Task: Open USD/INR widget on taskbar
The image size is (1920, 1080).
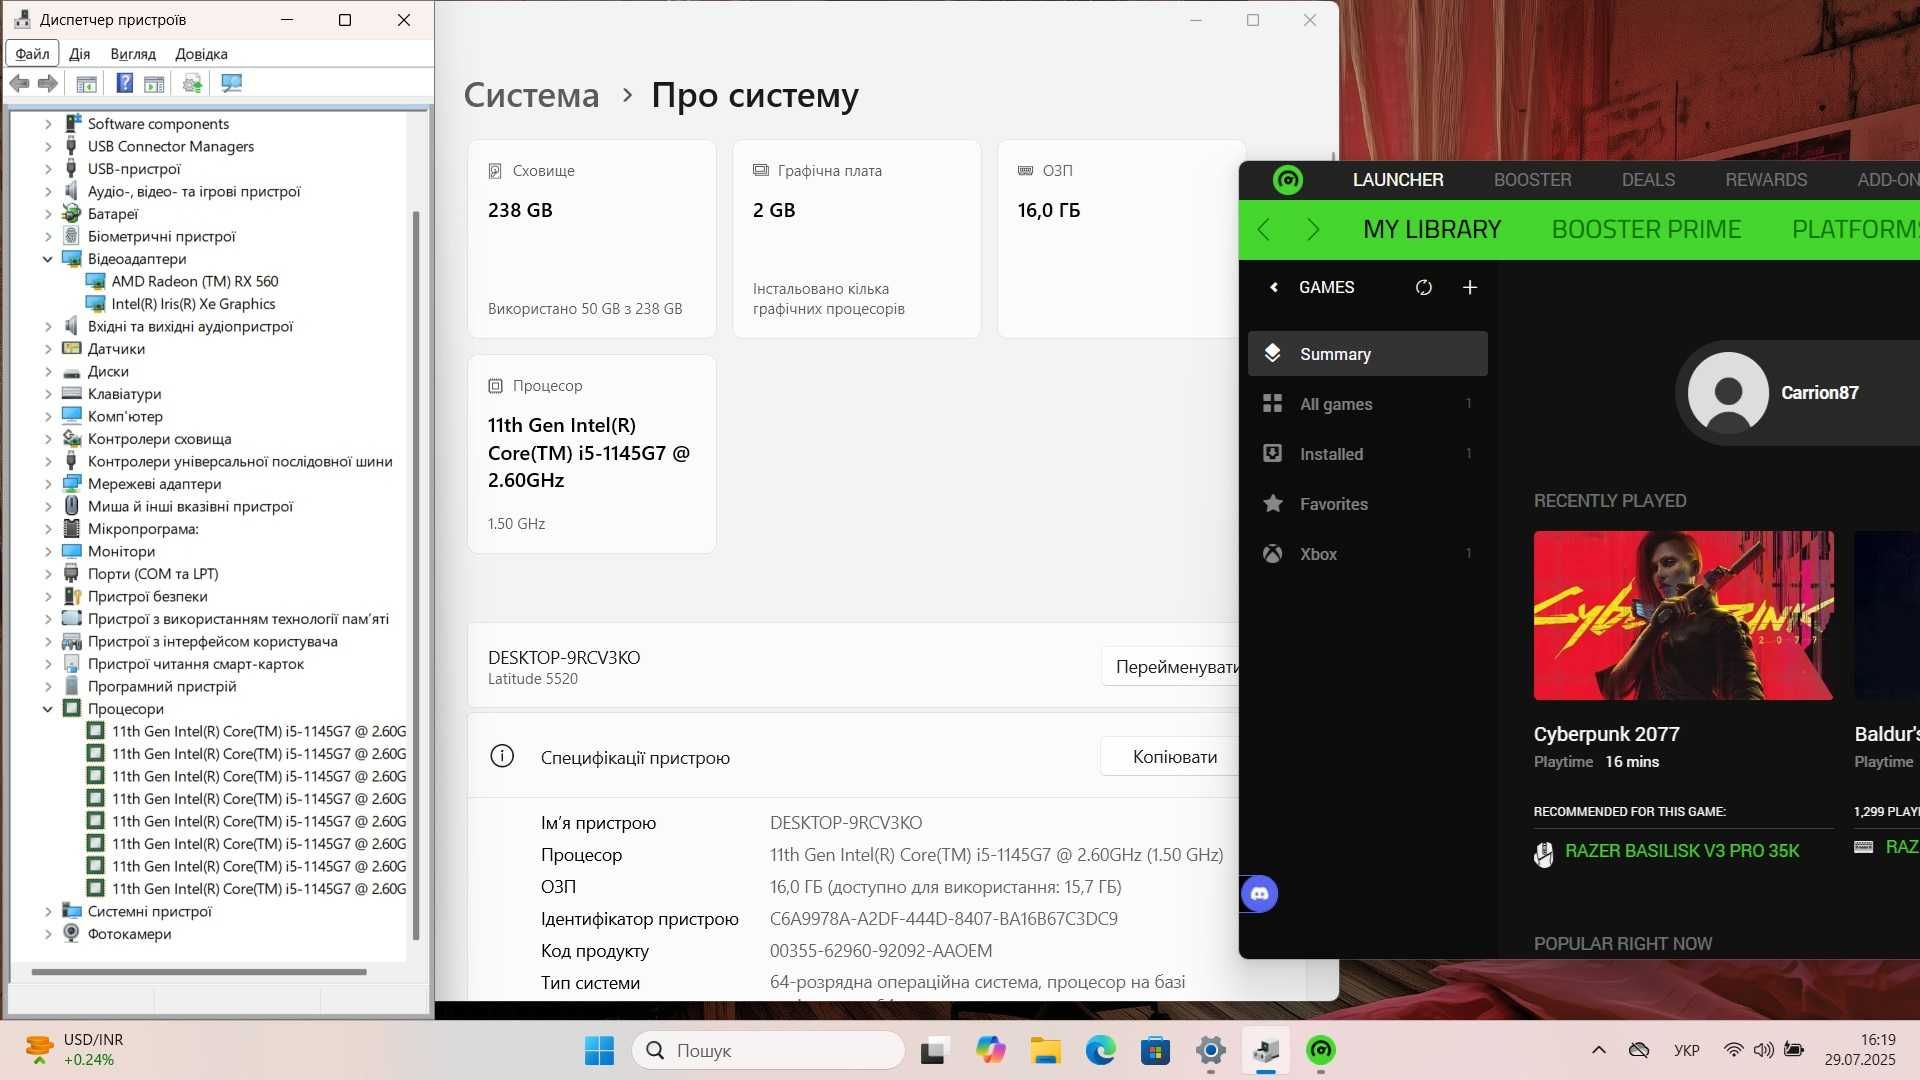Action: click(x=75, y=1050)
